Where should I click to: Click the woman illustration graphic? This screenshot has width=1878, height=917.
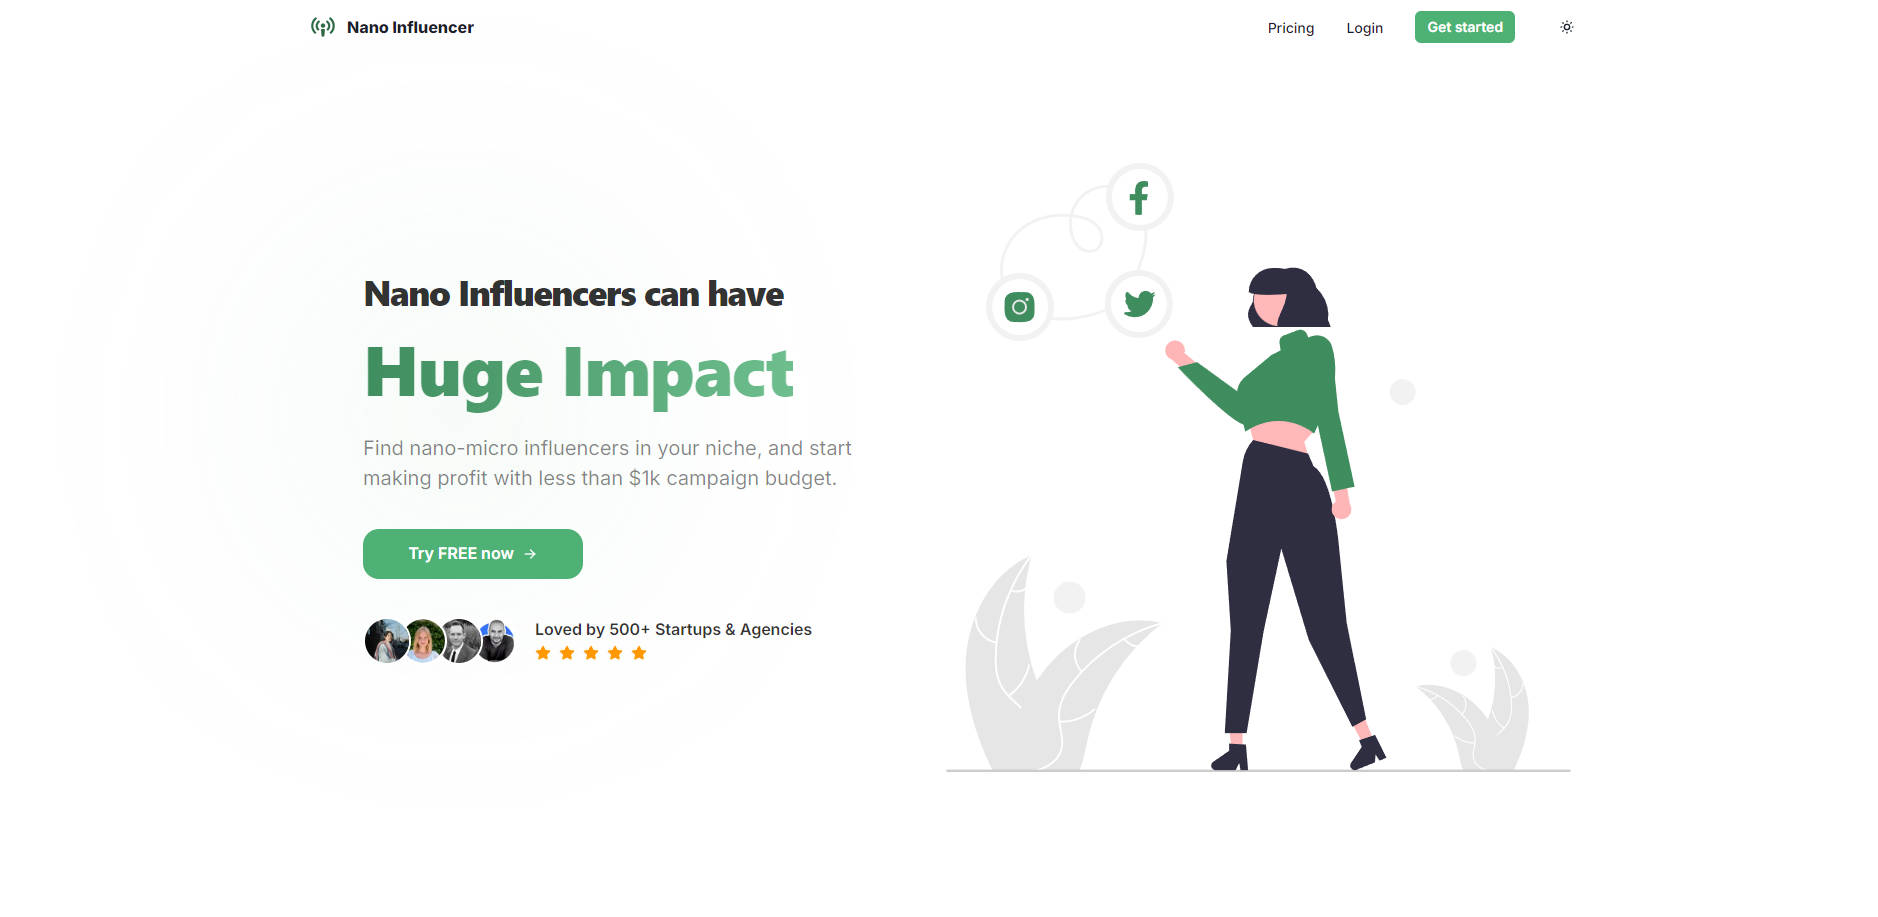[x=1275, y=520]
